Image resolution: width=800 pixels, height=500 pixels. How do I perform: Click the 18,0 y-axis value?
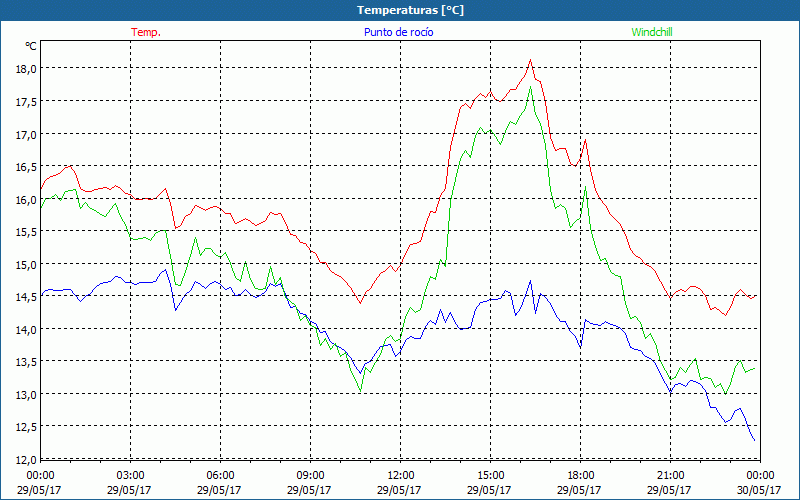tap(26, 69)
